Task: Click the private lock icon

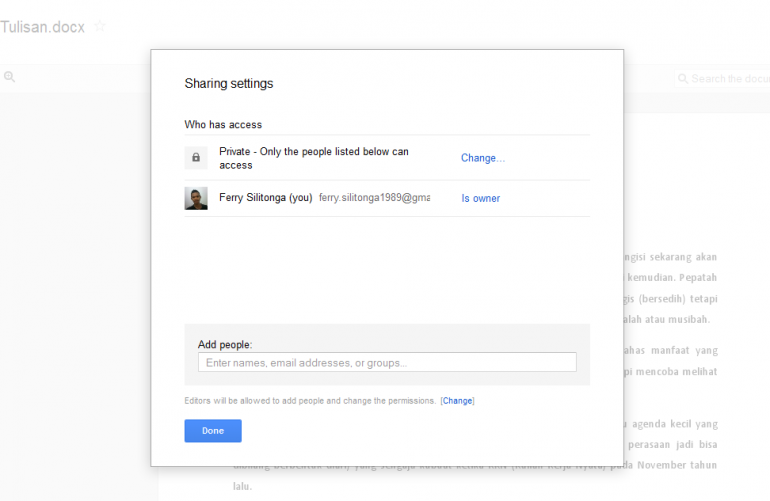Action: coord(196,158)
